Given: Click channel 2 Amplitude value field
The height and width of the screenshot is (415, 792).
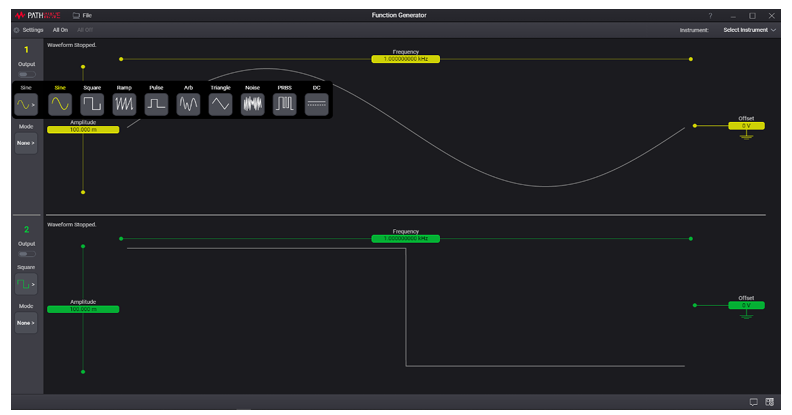Looking at the screenshot, I should (83, 309).
